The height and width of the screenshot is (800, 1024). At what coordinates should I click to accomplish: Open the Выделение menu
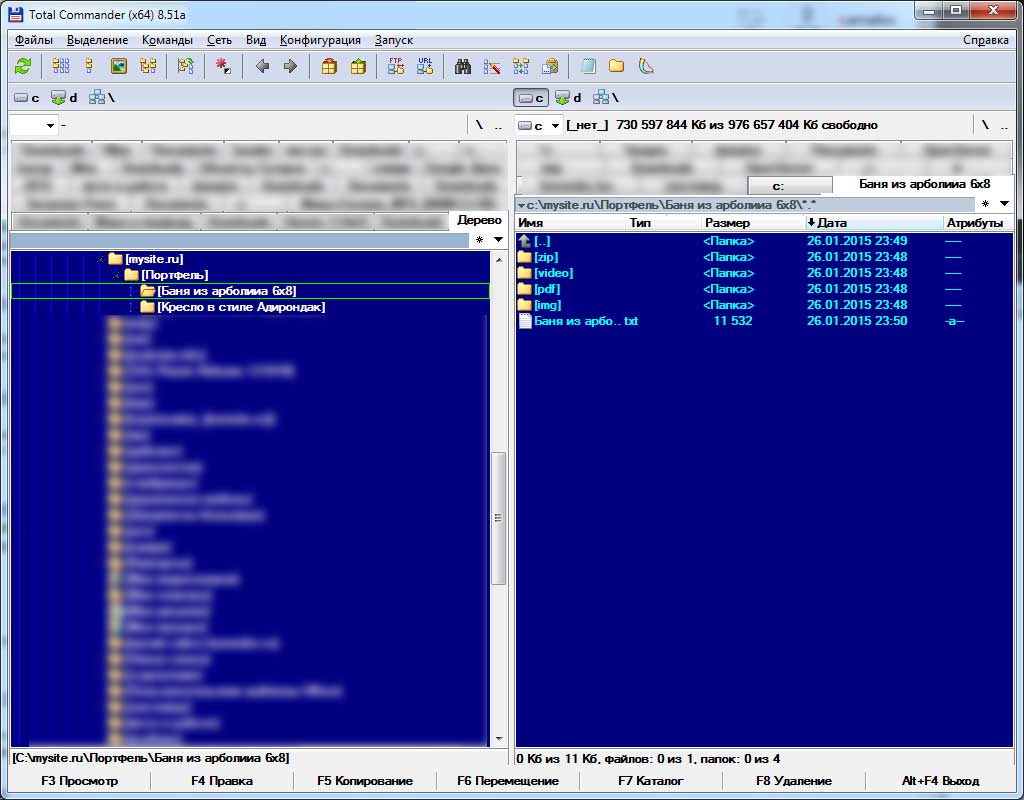coord(97,40)
